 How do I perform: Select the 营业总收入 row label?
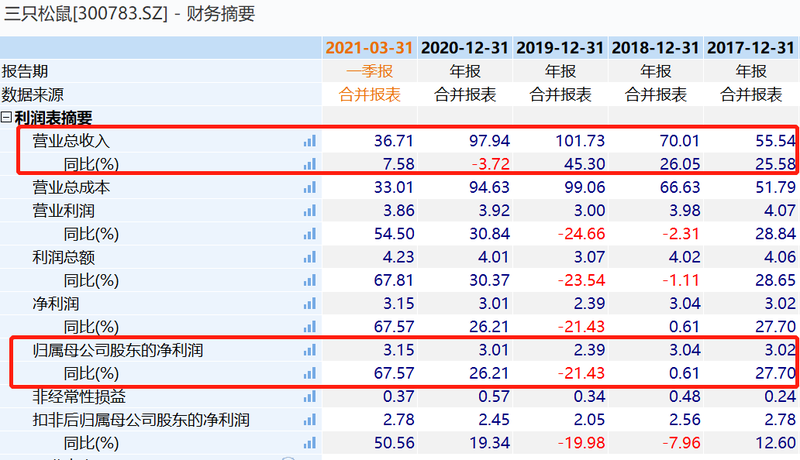point(71,141)
